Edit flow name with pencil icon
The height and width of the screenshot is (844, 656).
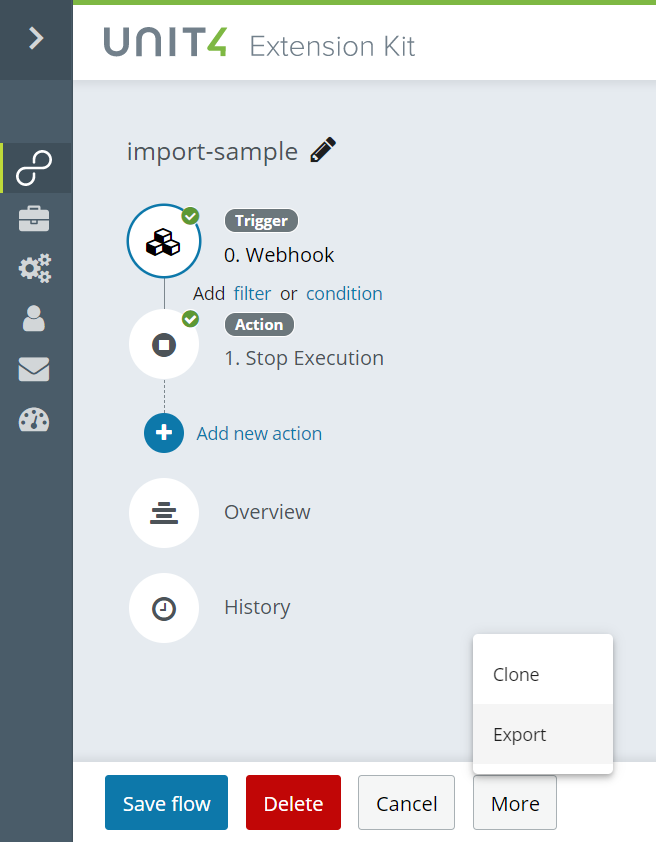[323, 150]
